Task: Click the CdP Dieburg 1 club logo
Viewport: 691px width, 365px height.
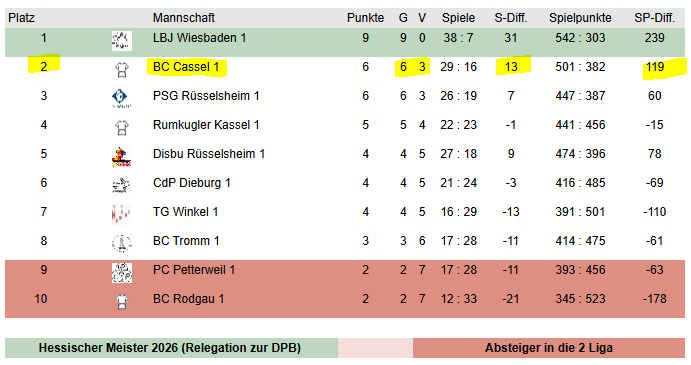Action: point(121,186)
